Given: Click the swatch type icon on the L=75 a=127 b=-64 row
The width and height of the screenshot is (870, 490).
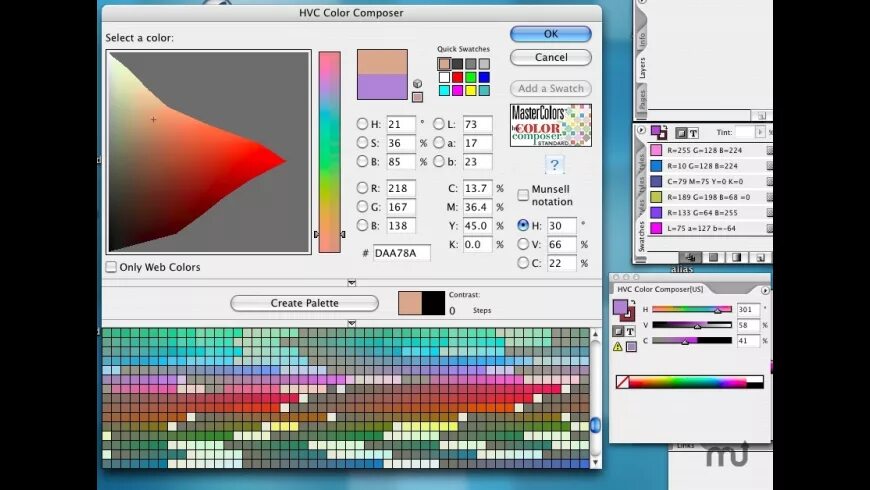Looking at the screenshot, I should pyautogui.click(x=770, y=228).
